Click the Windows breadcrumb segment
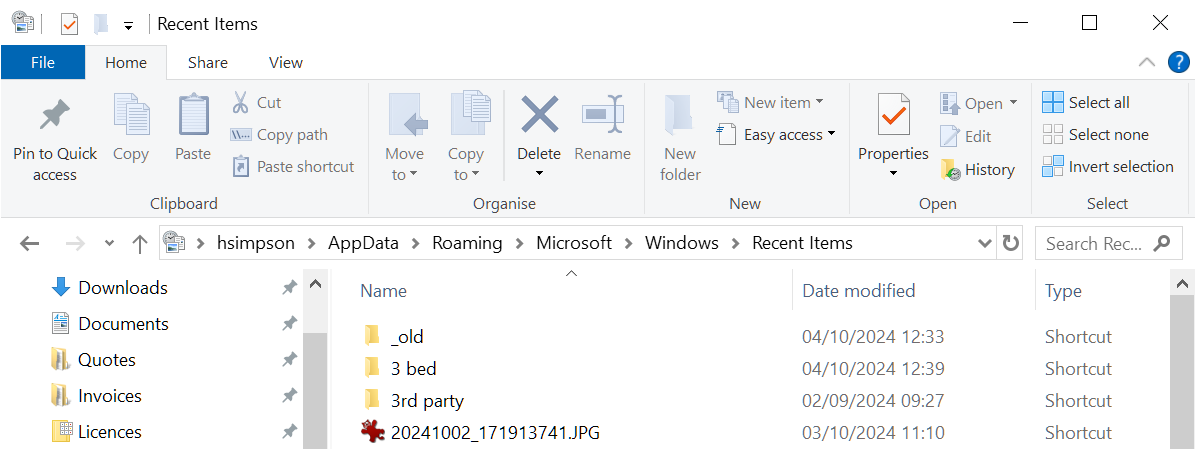 pos(682,243)
